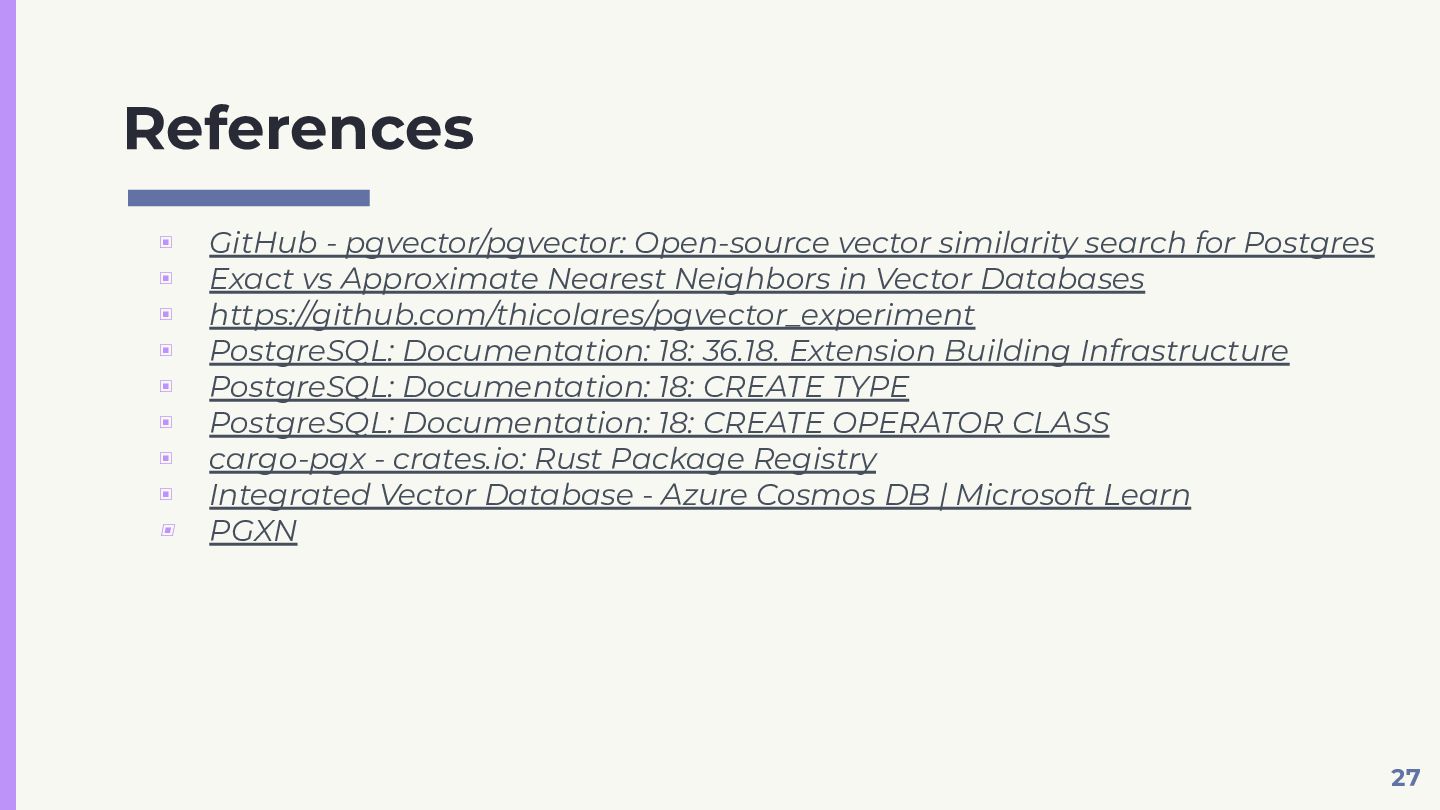Open Exact vs Approximate Nearest Neighbors link
Screen dimensions: 1440x810
pos(676,279)
